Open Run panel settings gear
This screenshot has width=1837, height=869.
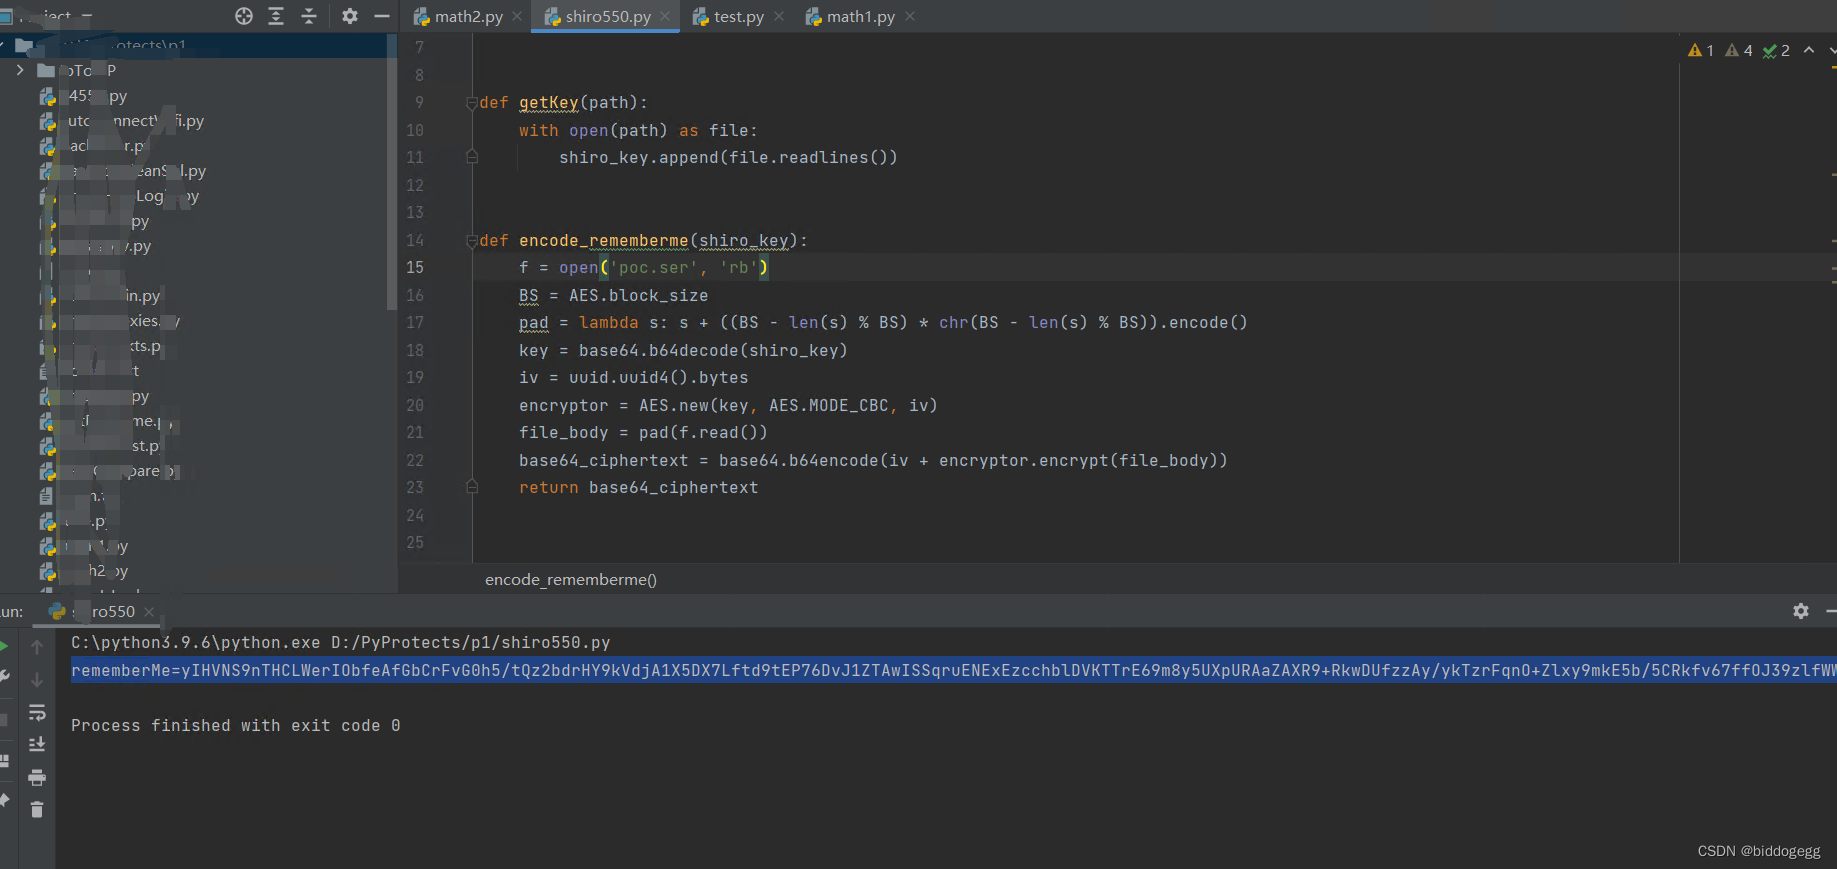tap(1801, 611)
